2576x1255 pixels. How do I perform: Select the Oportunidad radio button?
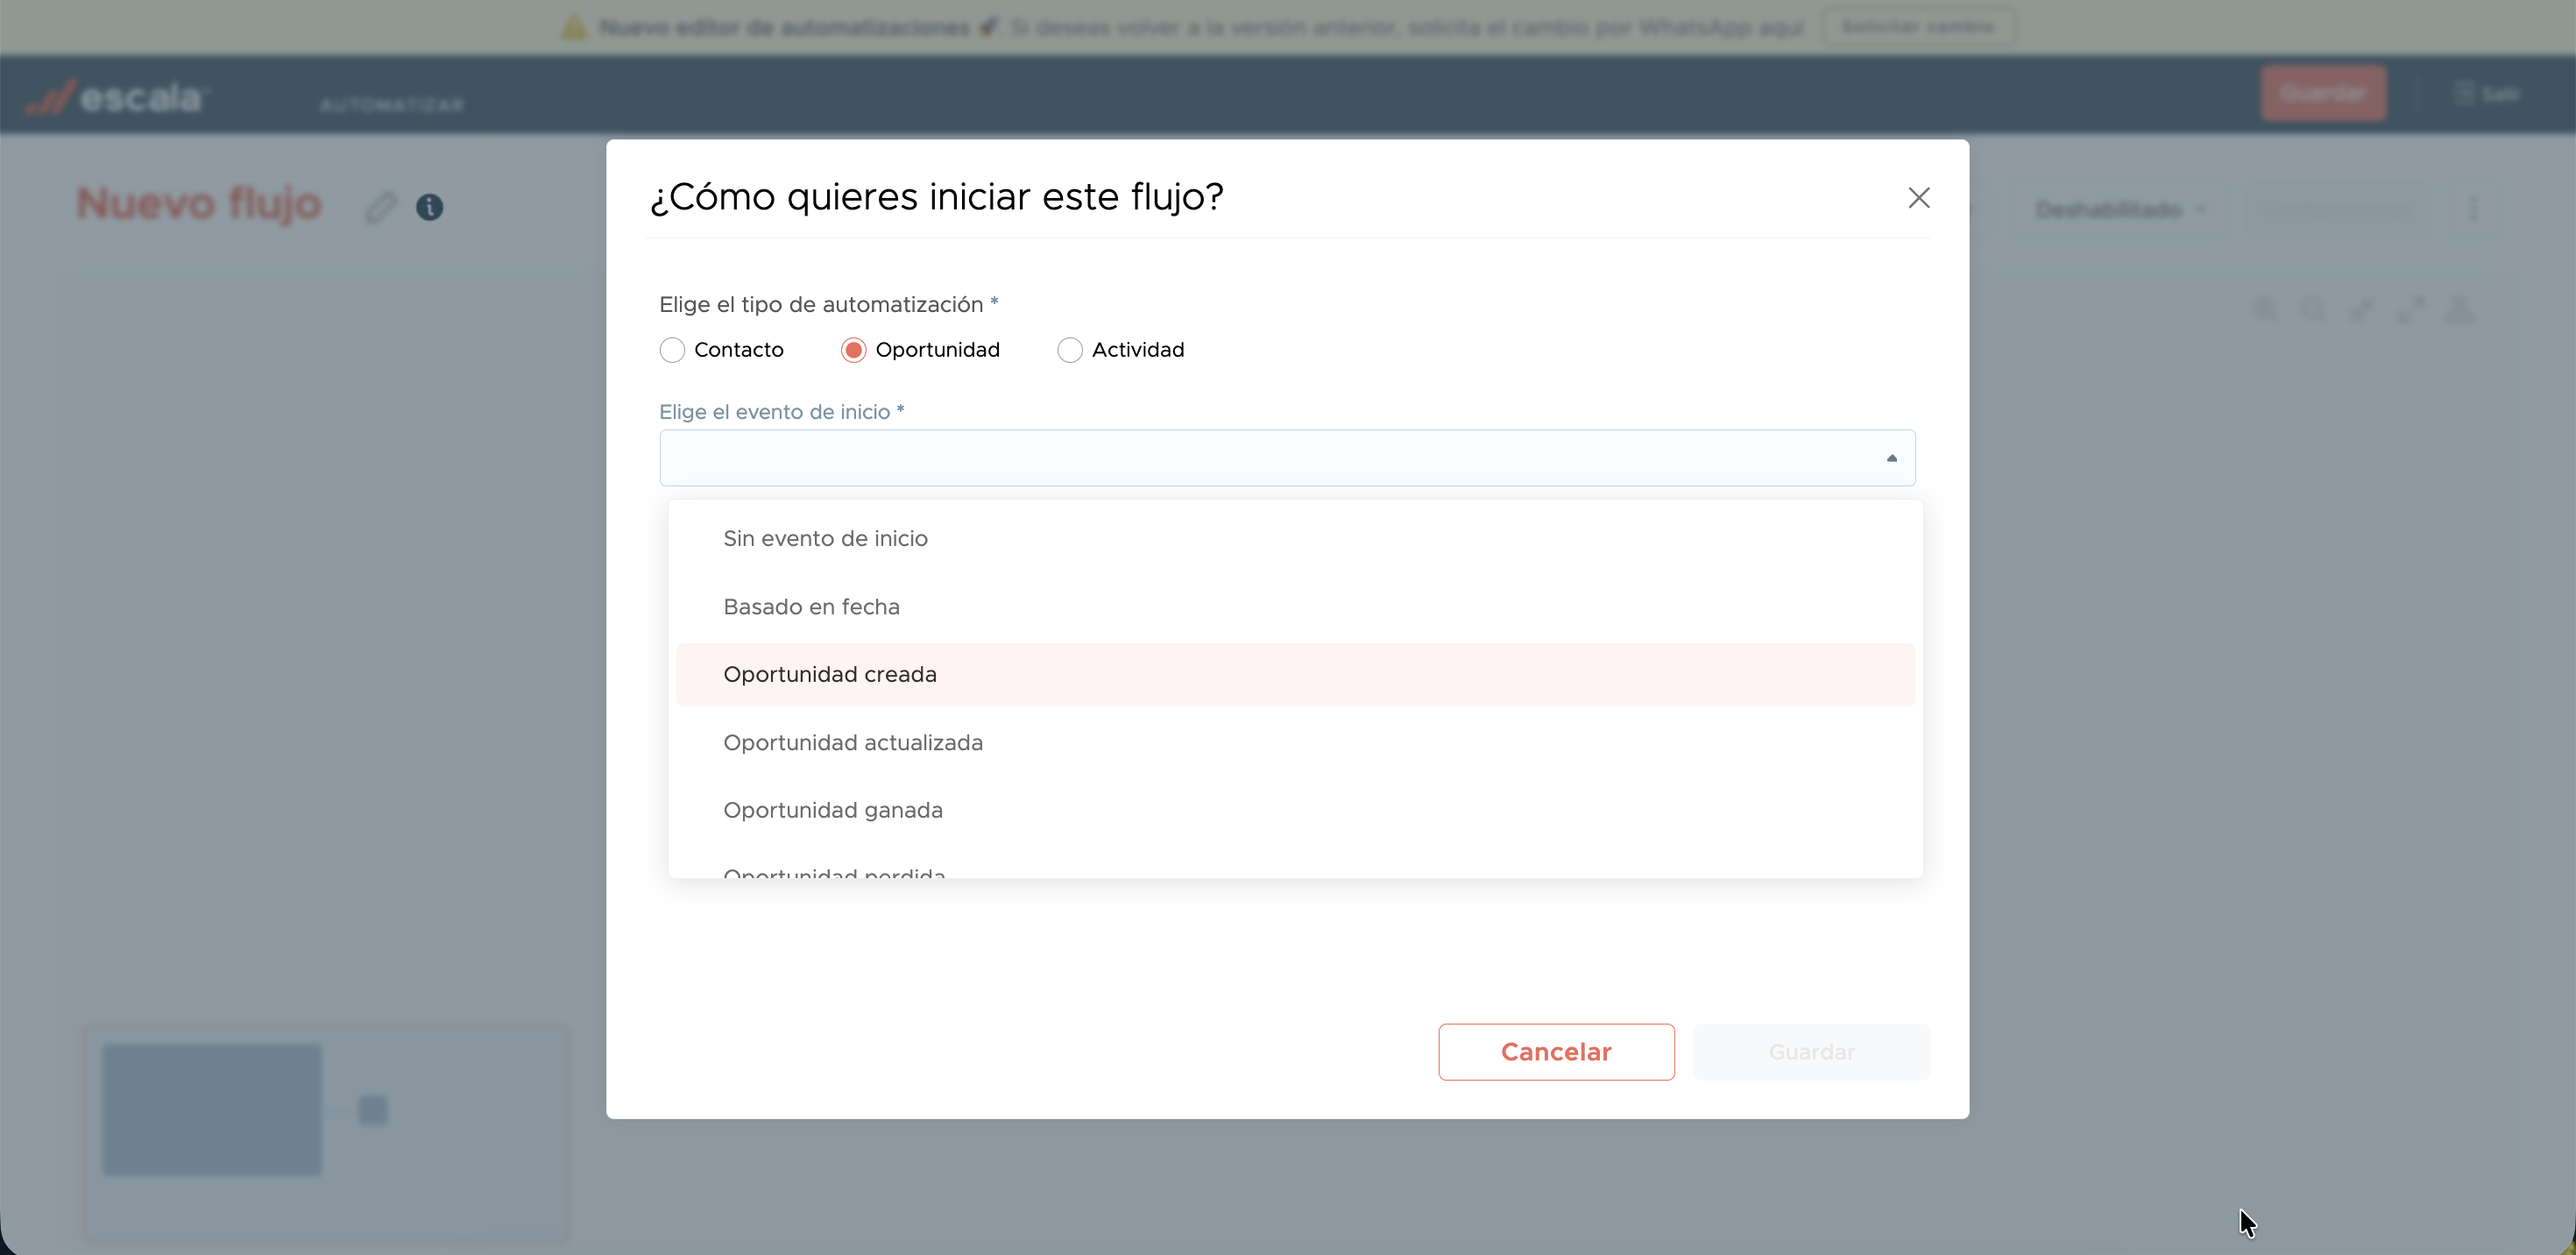coord(853,350)
